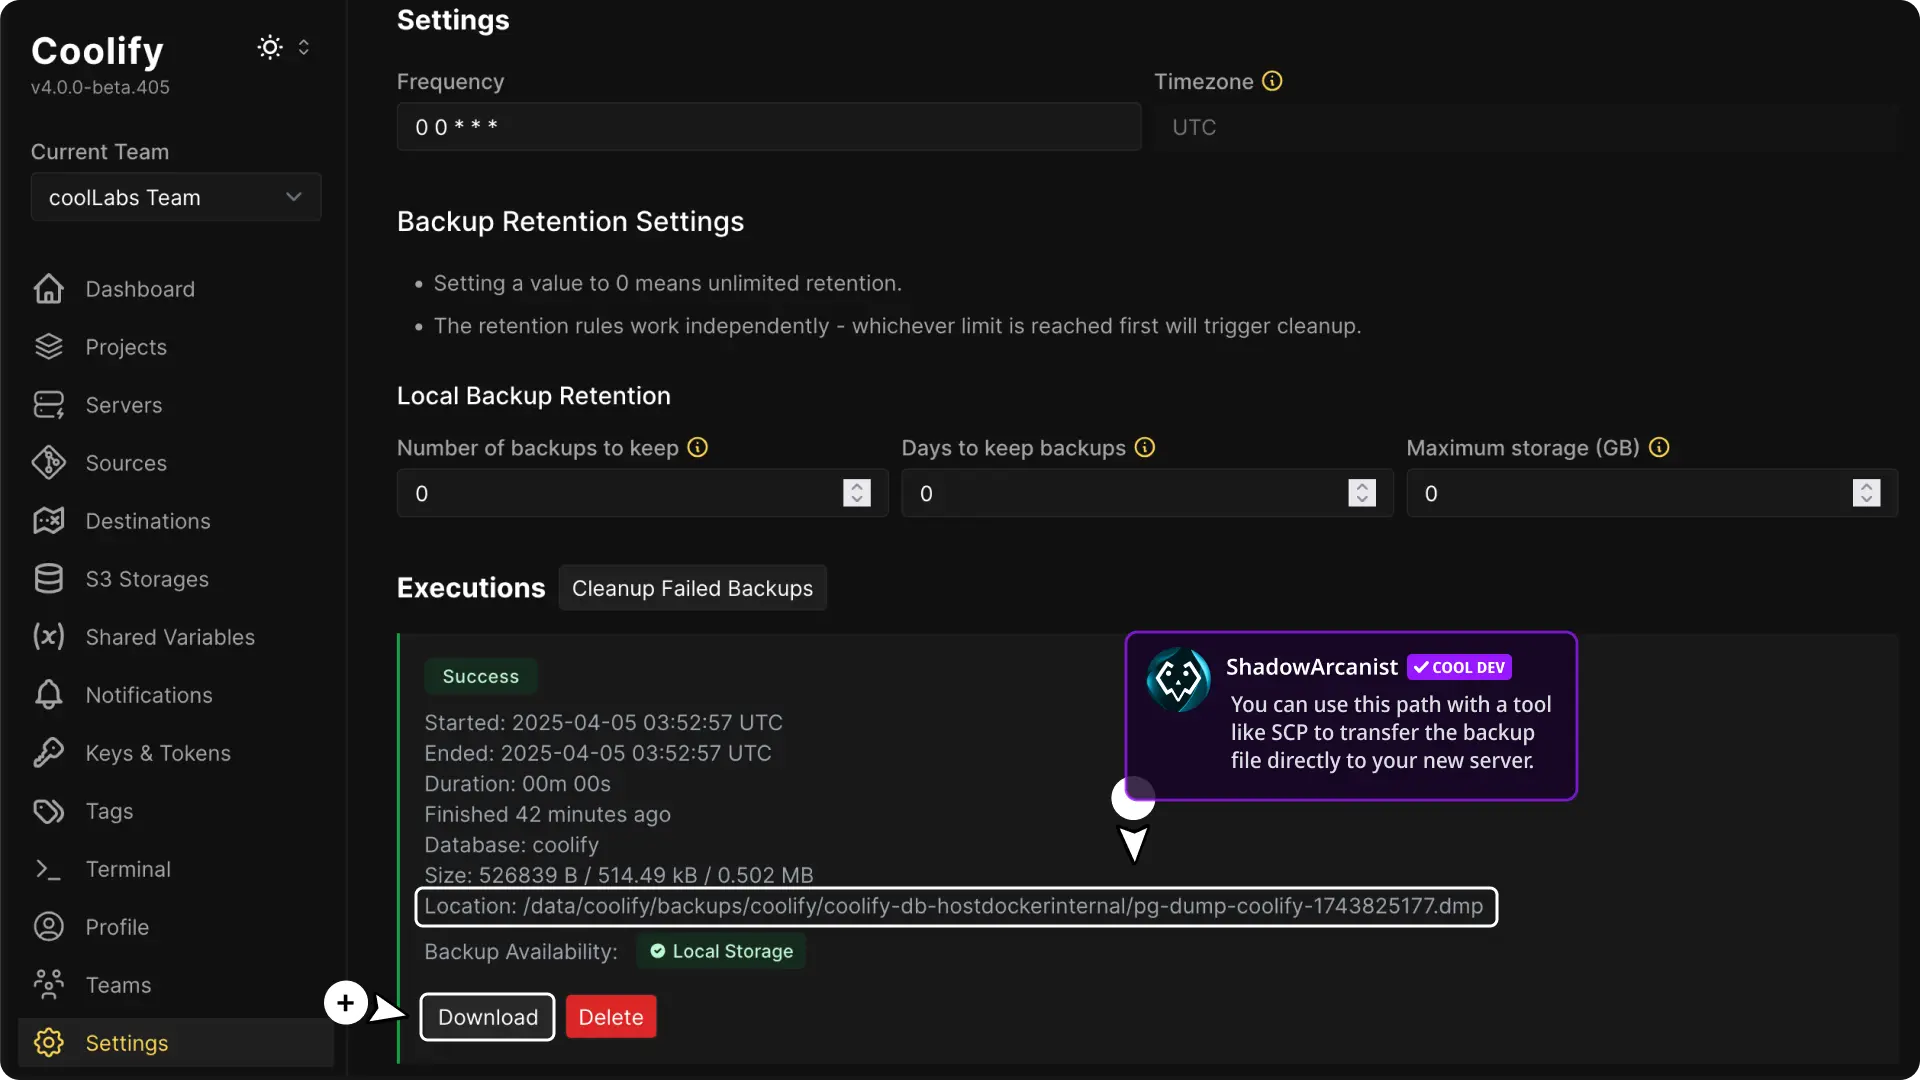1920x1080 pixels.
Task: Show the Timezone info tooltip
Action: point(1271,80)
